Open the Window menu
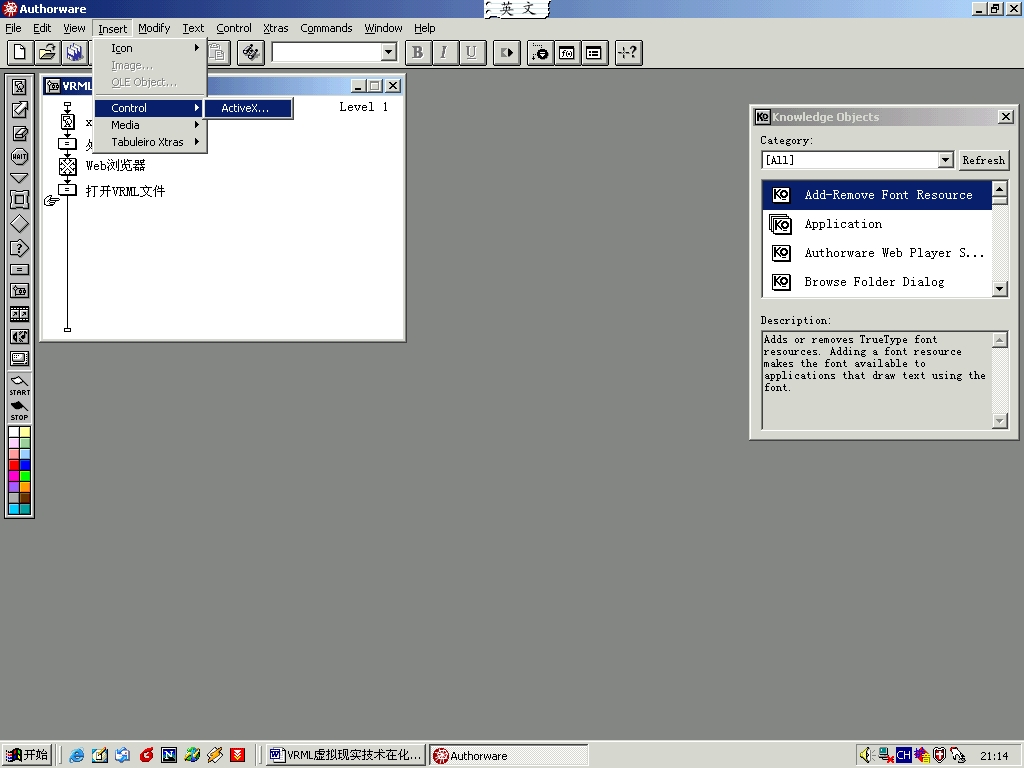Image resolution: width=1024 pixels, height=768 pixels. pos(383,28)
